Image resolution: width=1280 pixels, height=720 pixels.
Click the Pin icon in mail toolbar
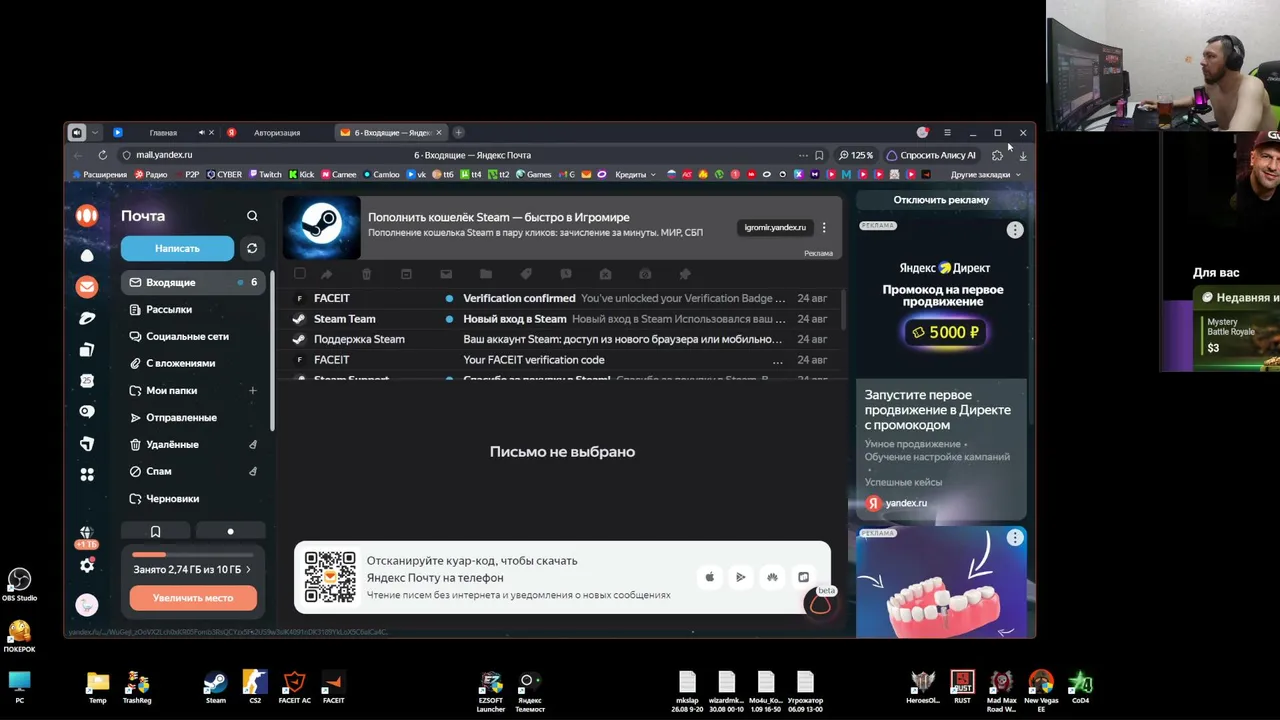[685, 274]
